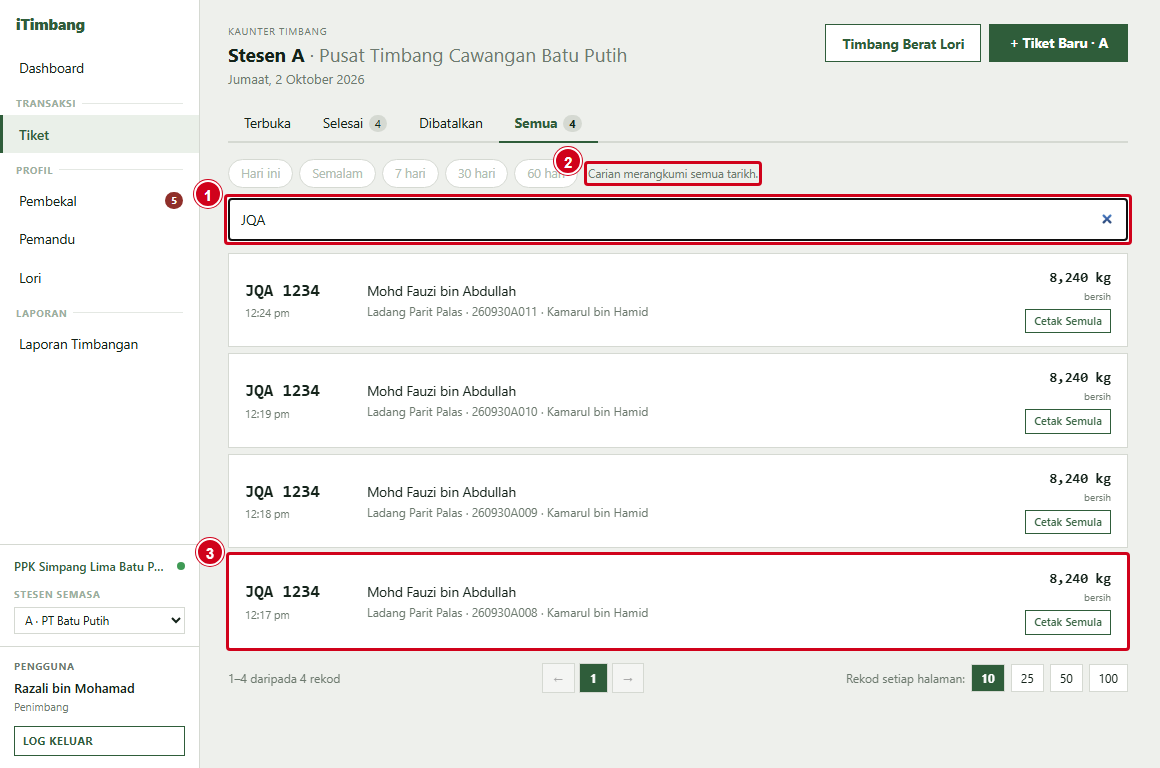1160x768 pixels.
Task: Open the JQA 1234 ticket from 12:18 pm
Action: click(678, 501)
